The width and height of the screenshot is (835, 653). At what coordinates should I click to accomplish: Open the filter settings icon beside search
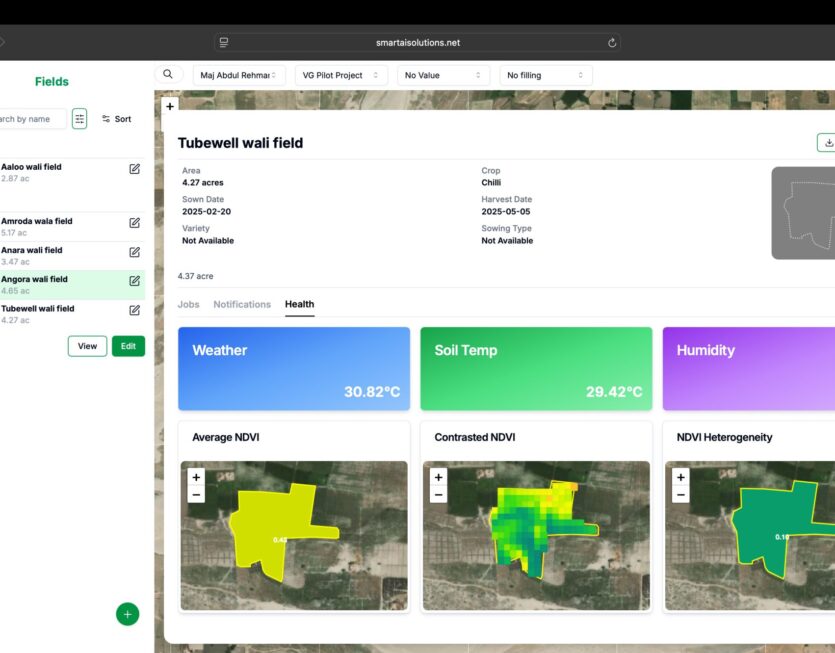(x=80, y=119)
